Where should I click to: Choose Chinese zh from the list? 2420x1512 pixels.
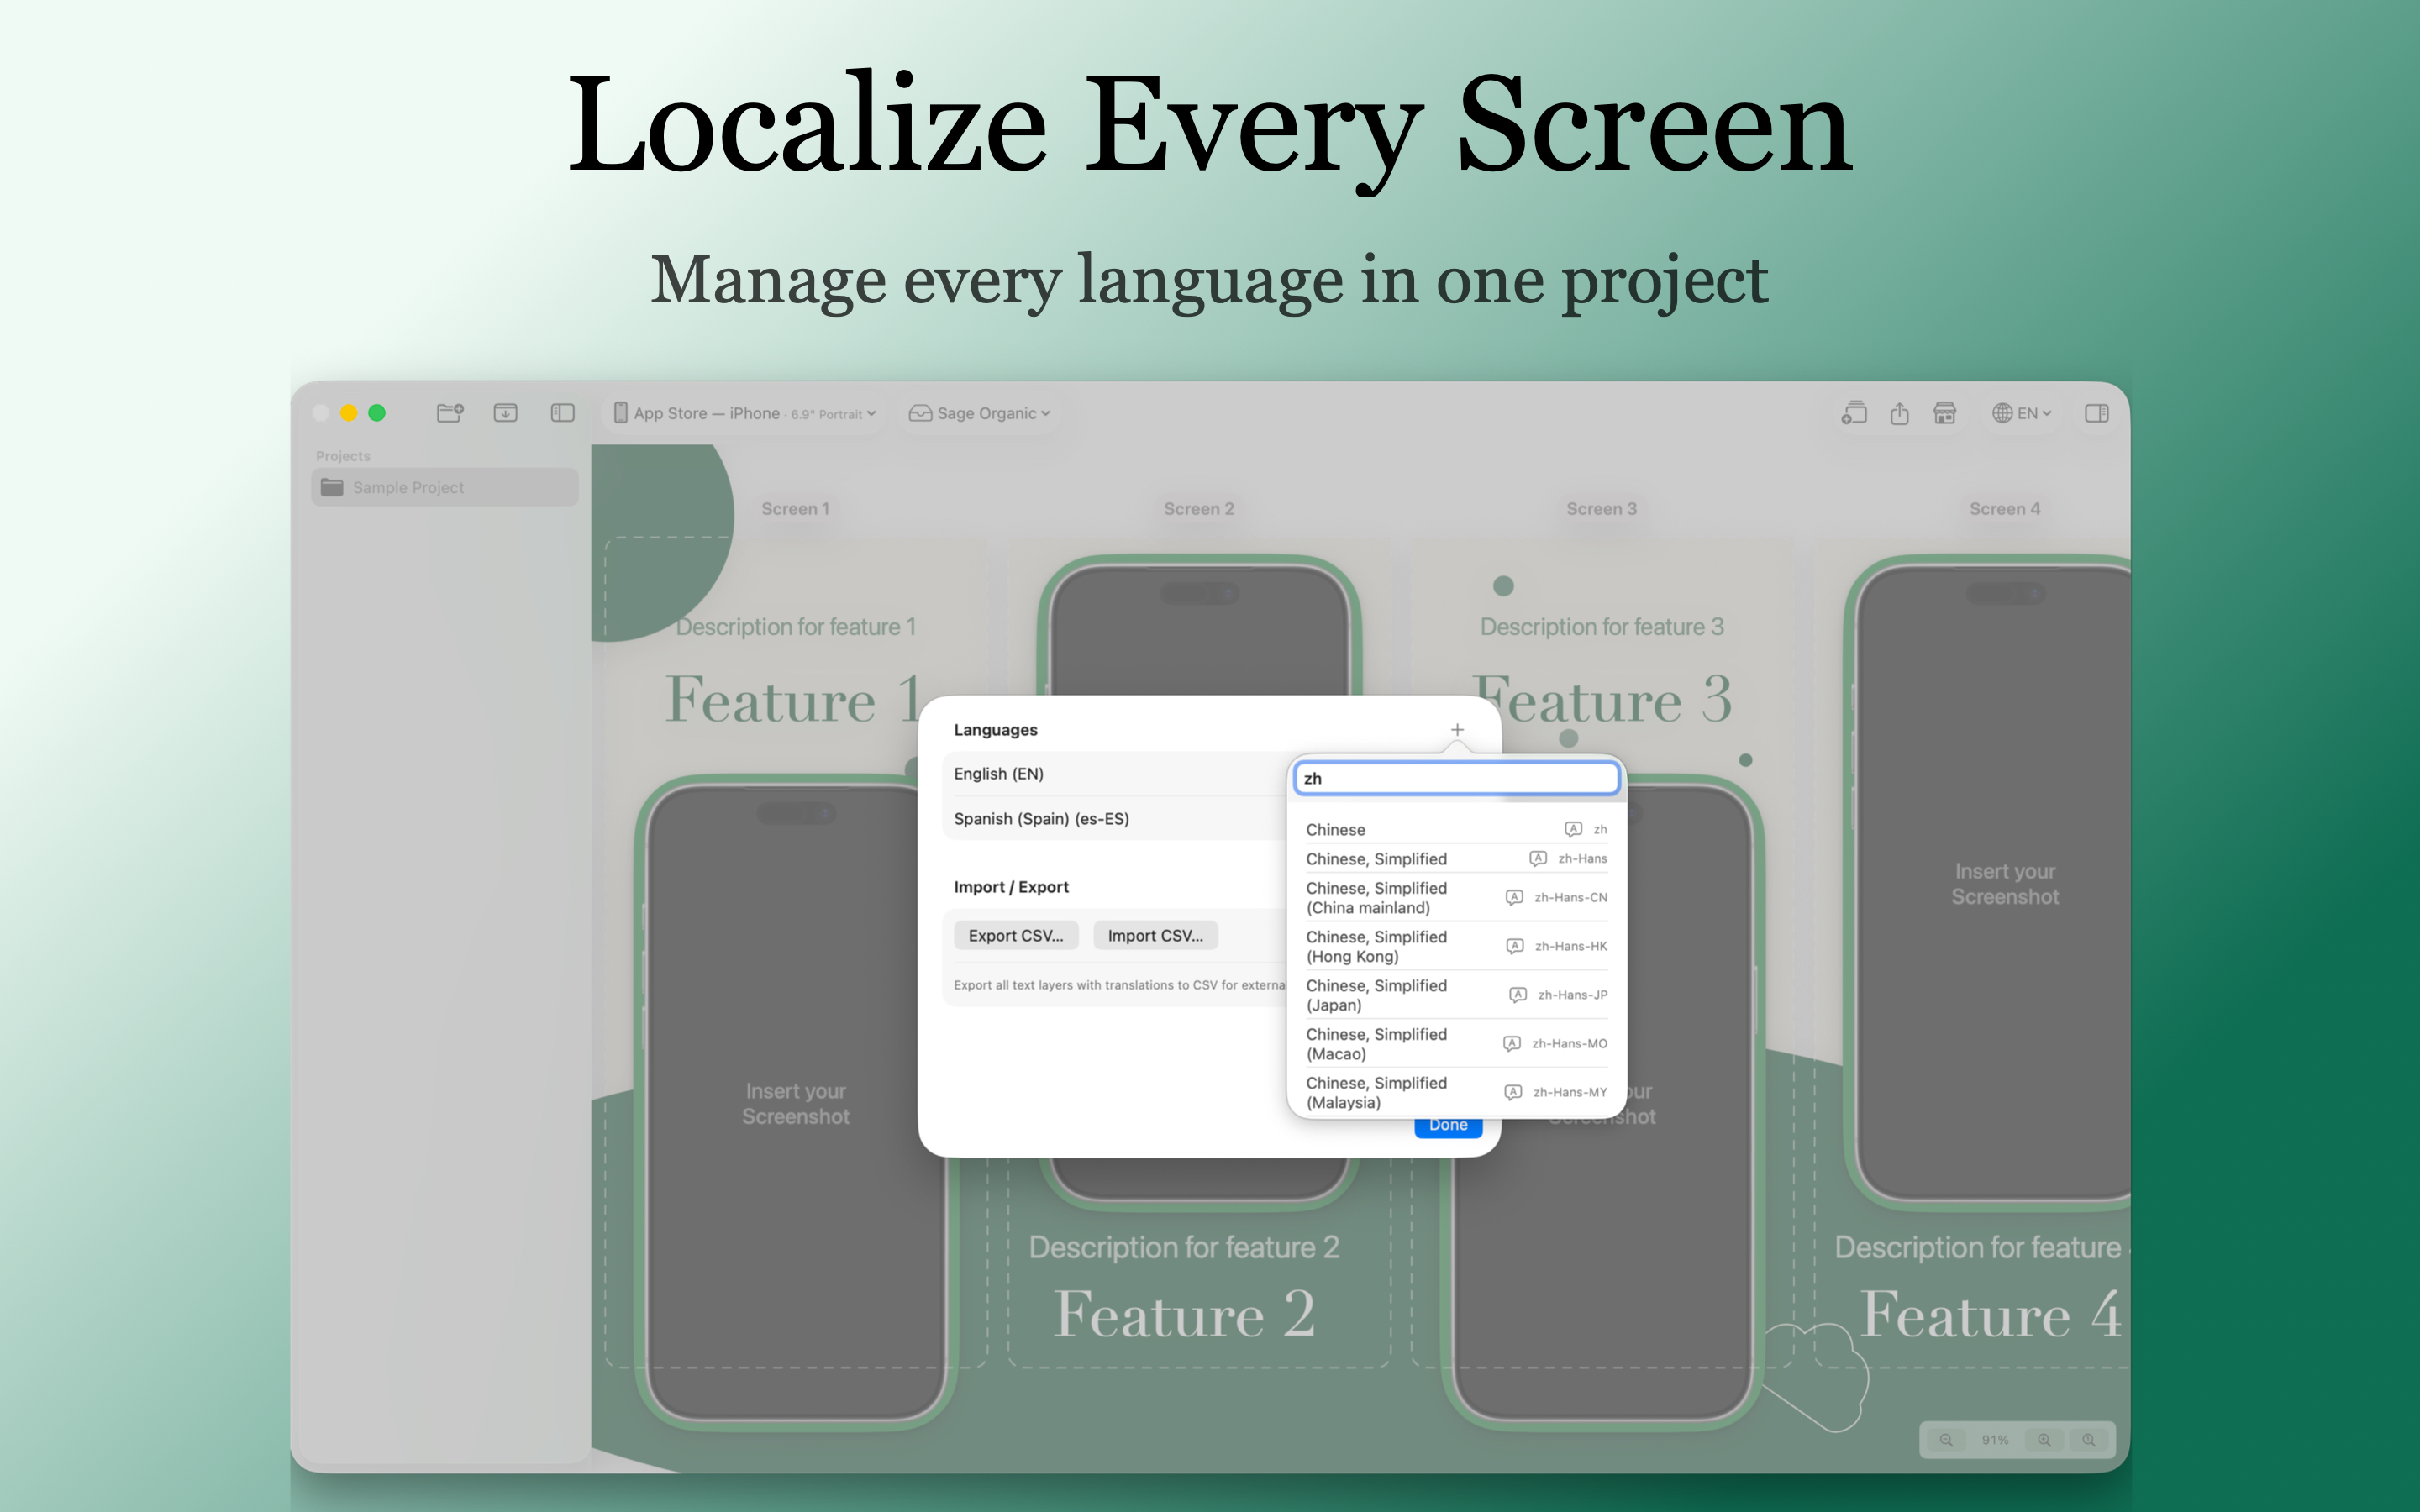point(1456,830)
